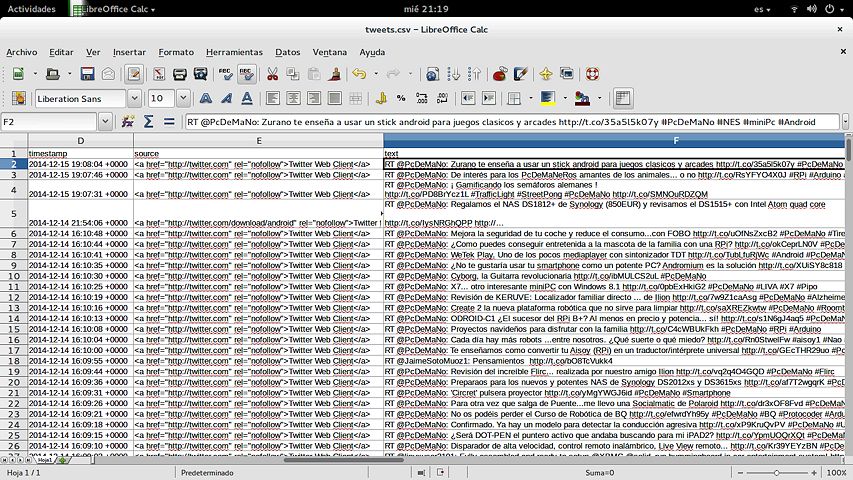Open the Hyperlink dialog icon
Viewport: 853px width, 480px height.
tap(432, 74)
